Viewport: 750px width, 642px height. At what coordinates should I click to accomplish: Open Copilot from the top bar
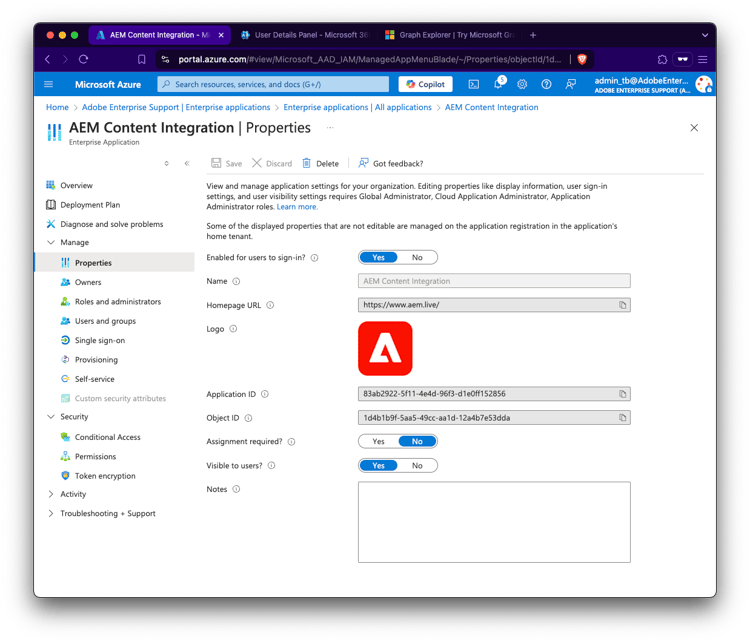click(425, 84)
